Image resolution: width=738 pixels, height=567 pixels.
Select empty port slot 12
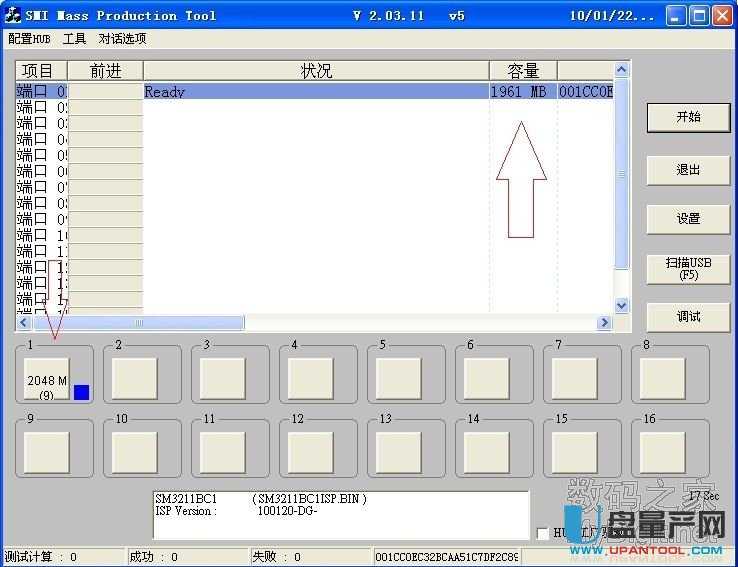click(x=311, y=452)
